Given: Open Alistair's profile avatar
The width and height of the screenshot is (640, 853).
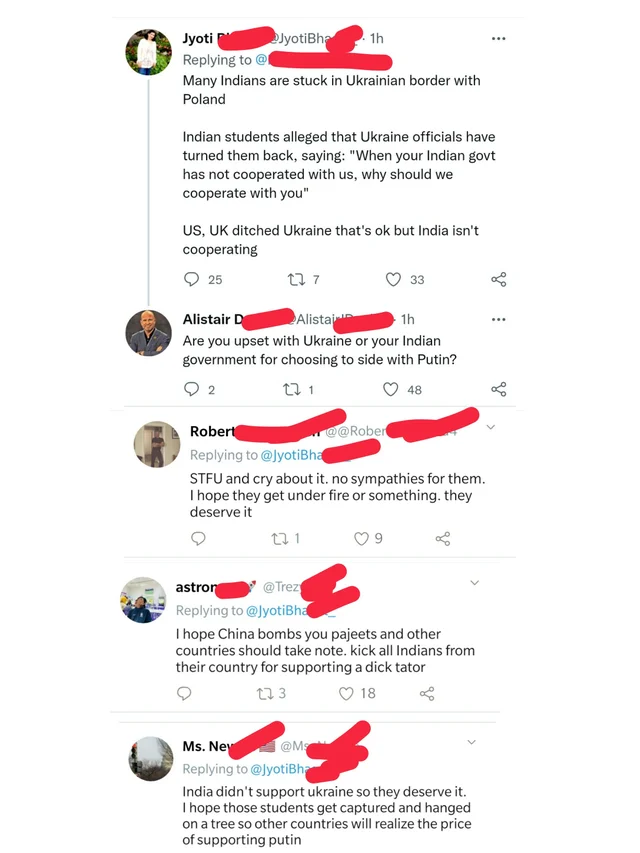Looking at the screenshot, I should click(148, 332).
